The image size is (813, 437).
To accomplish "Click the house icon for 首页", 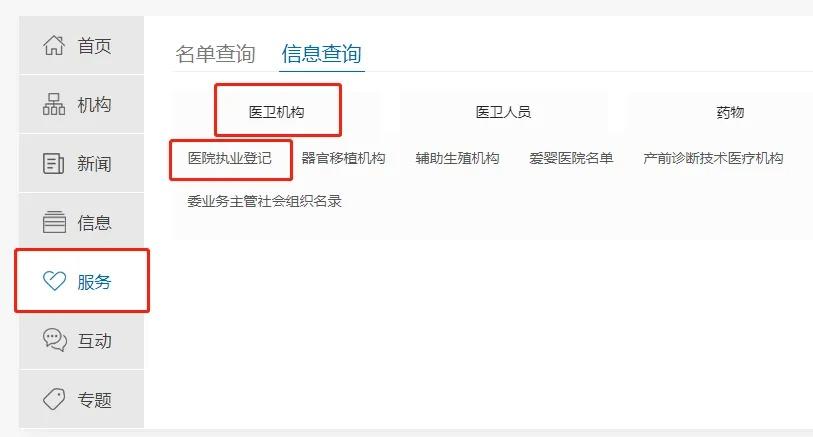I will pos(54,46).
